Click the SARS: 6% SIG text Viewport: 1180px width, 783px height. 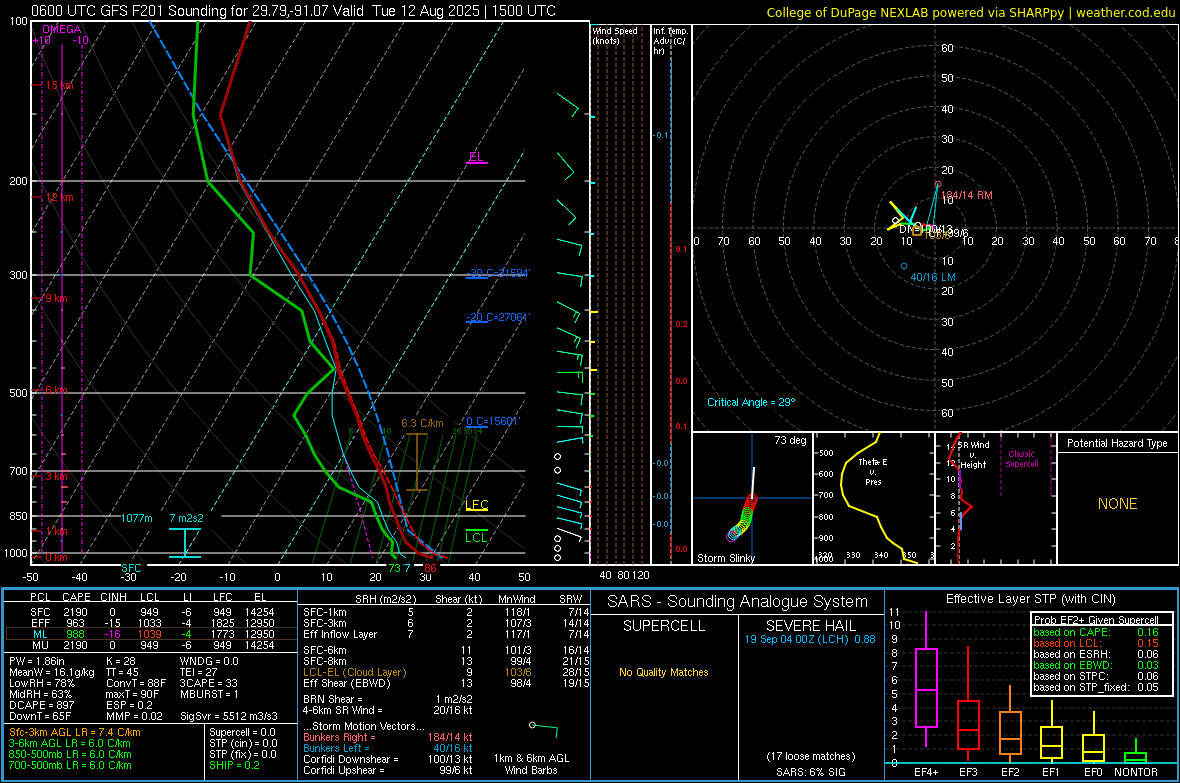tap(810, 772)
